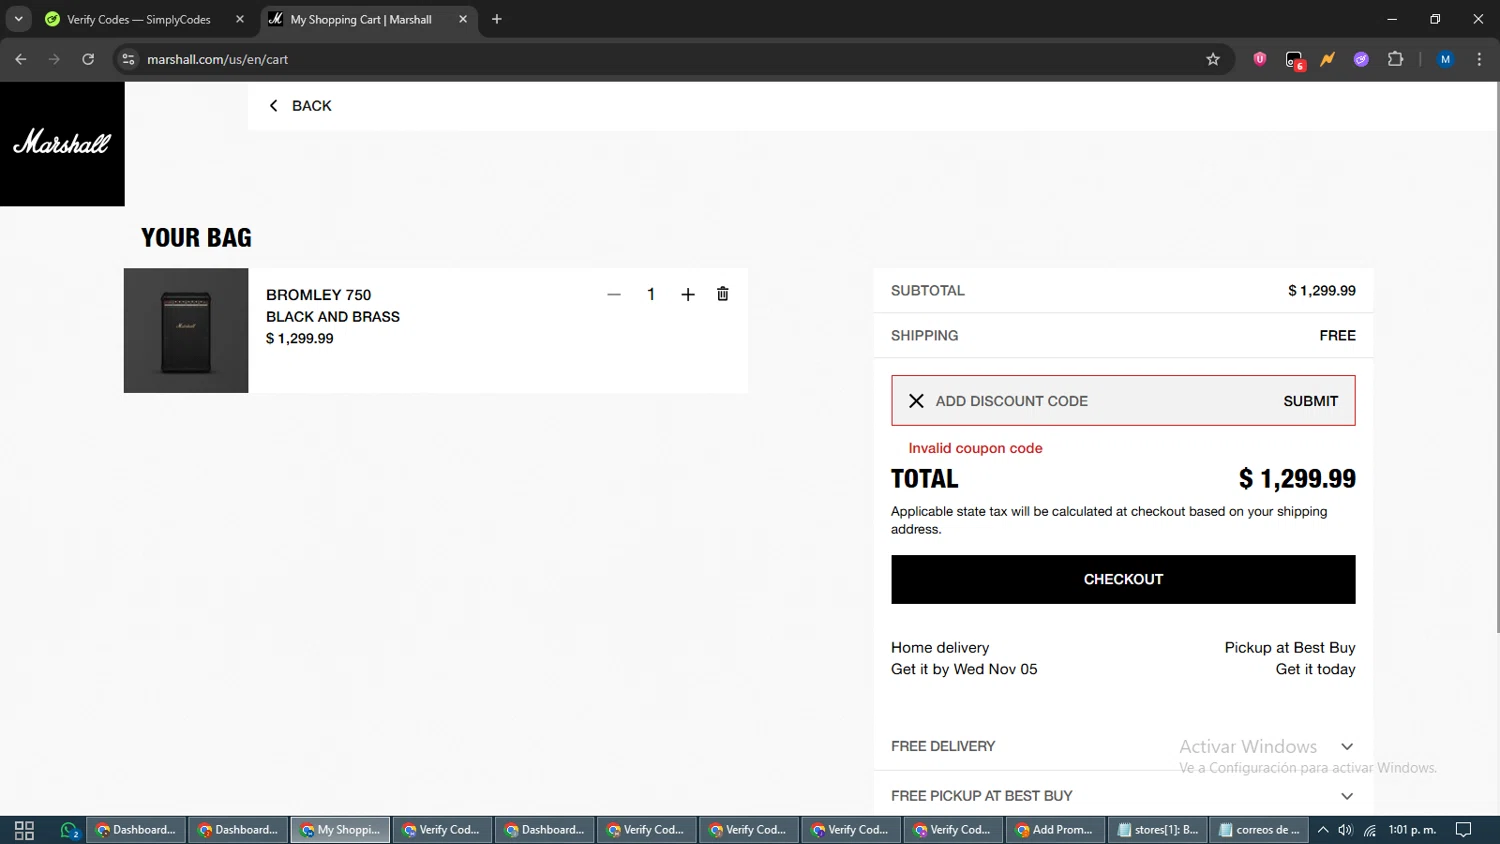Click the 'Invalid coupon code' error message

point(975,448)
